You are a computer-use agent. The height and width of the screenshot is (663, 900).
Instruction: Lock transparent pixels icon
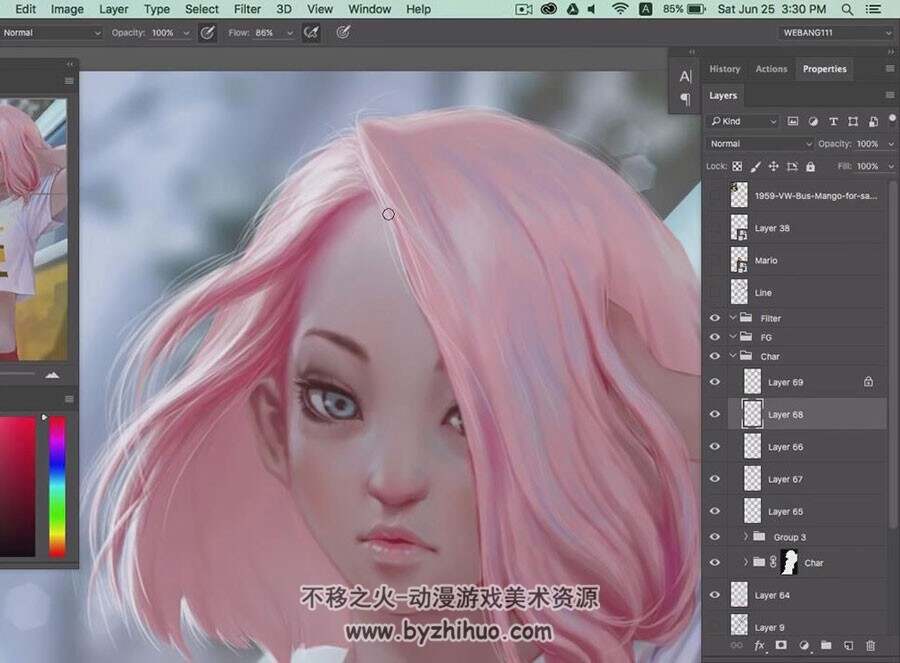[737, 166]
